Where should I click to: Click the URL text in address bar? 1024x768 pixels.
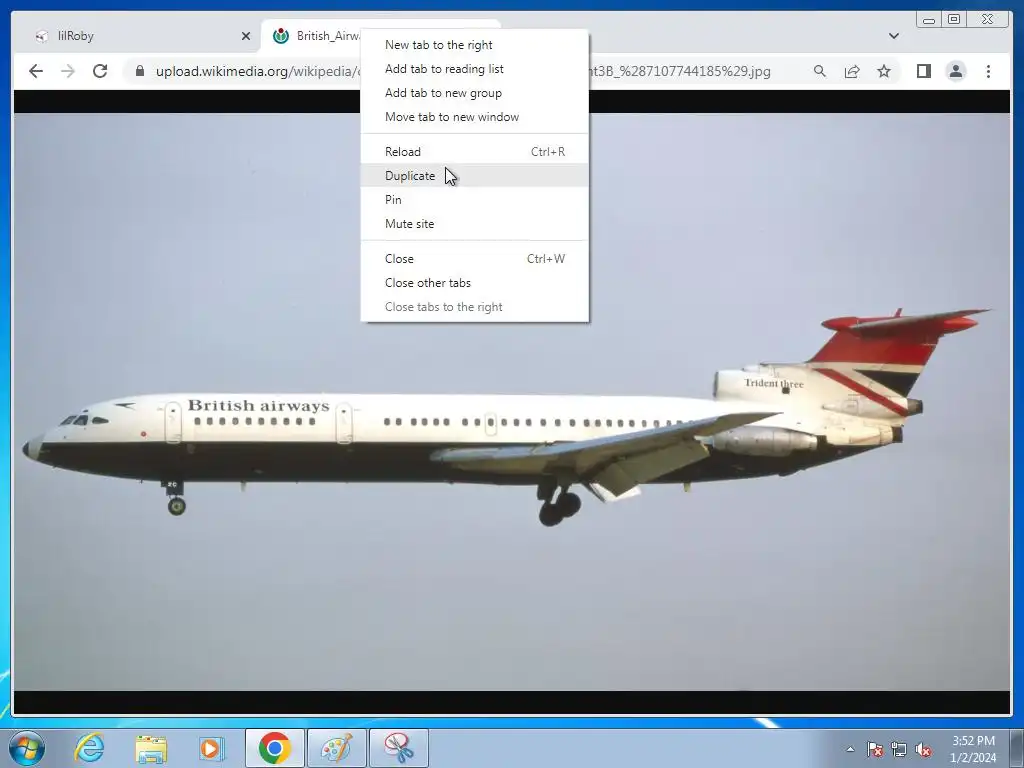point(257,71)
